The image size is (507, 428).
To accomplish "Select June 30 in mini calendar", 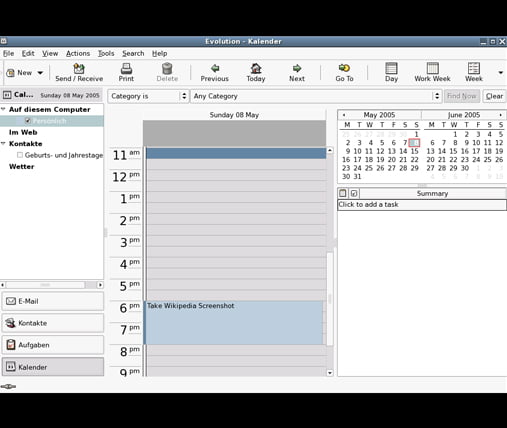I will point(465,168).
